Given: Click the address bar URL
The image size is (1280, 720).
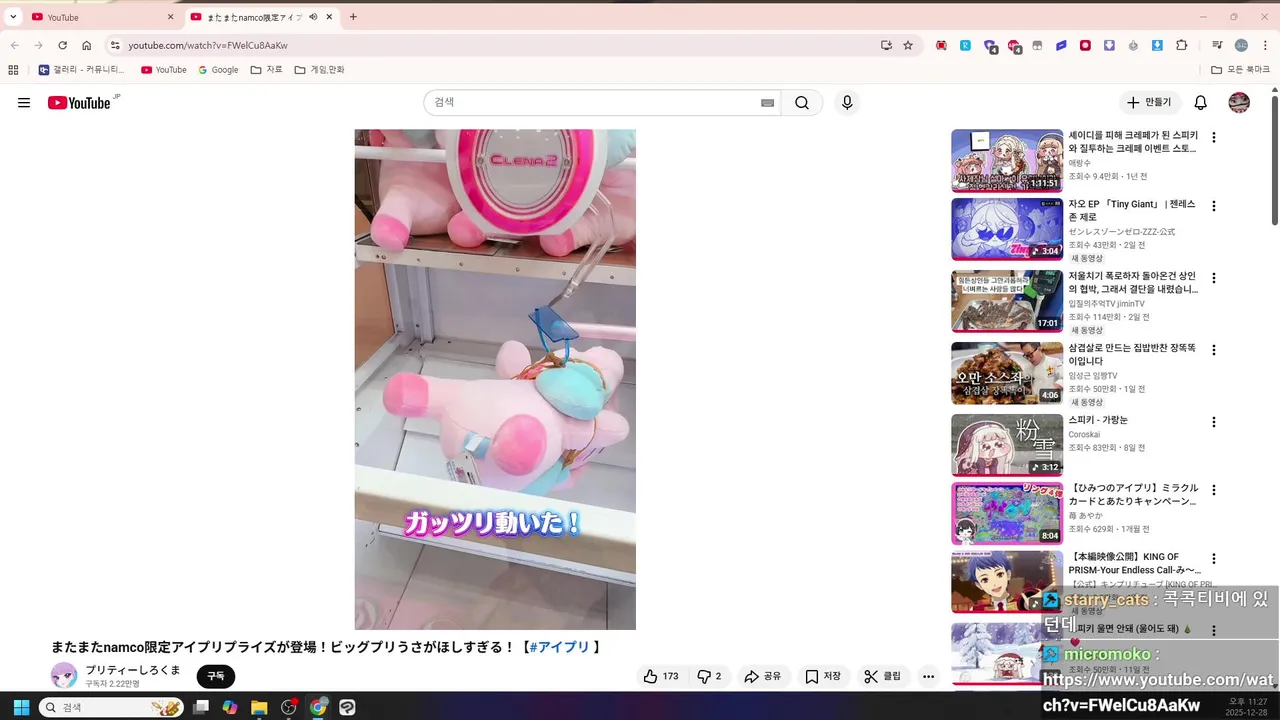Looking at the screenshot, I should click(x=208, y=45).
